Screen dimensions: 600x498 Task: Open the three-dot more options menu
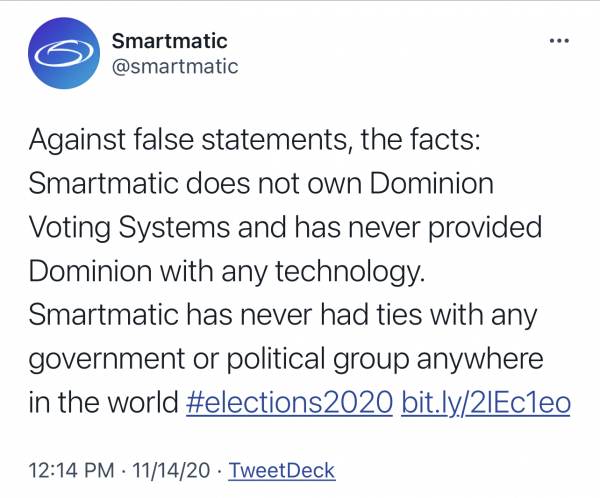559,41
